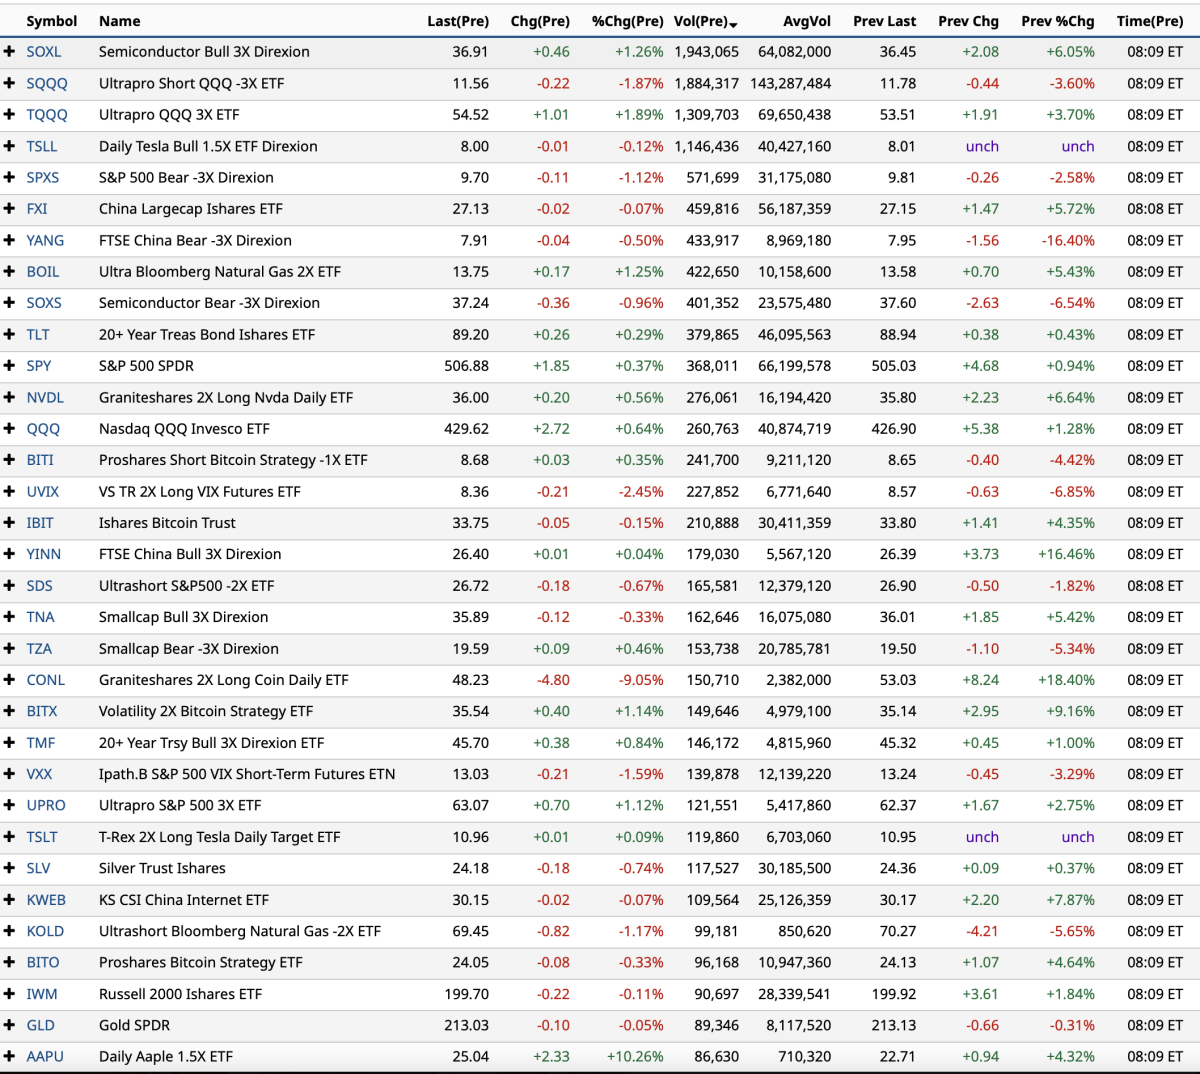Click the plus icon beside GLD
The image size is (1200, 1074).
click(9, 1025)
